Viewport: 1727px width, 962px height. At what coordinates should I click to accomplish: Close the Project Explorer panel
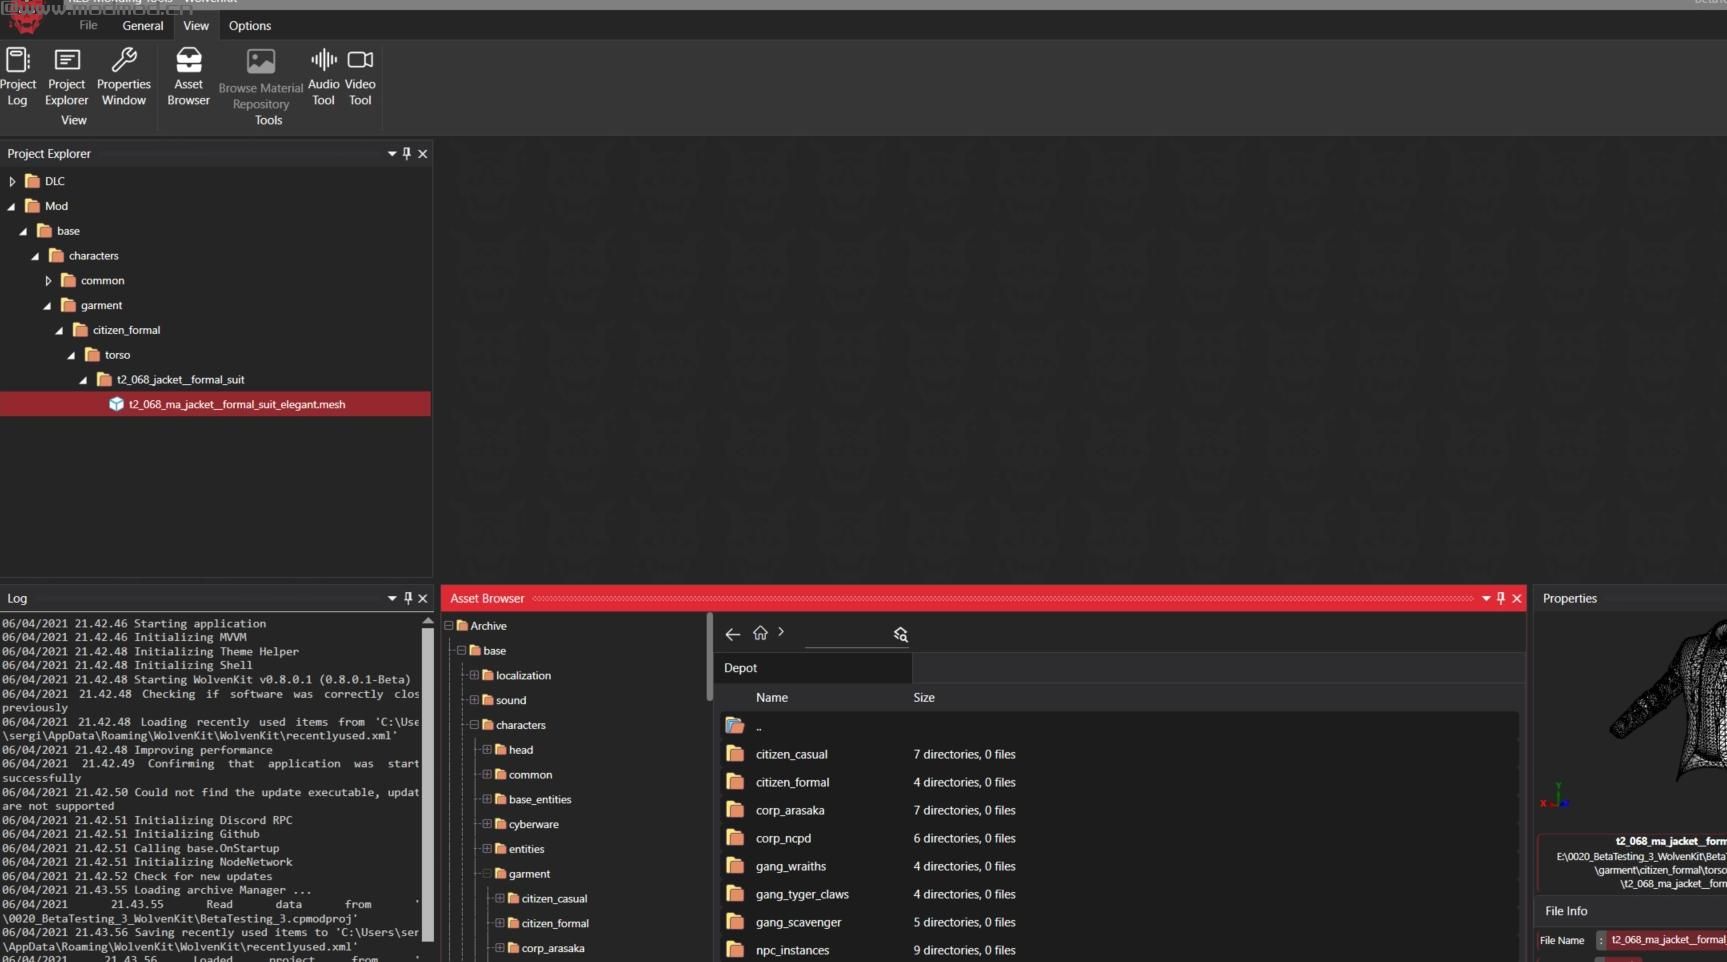(422, 153)
